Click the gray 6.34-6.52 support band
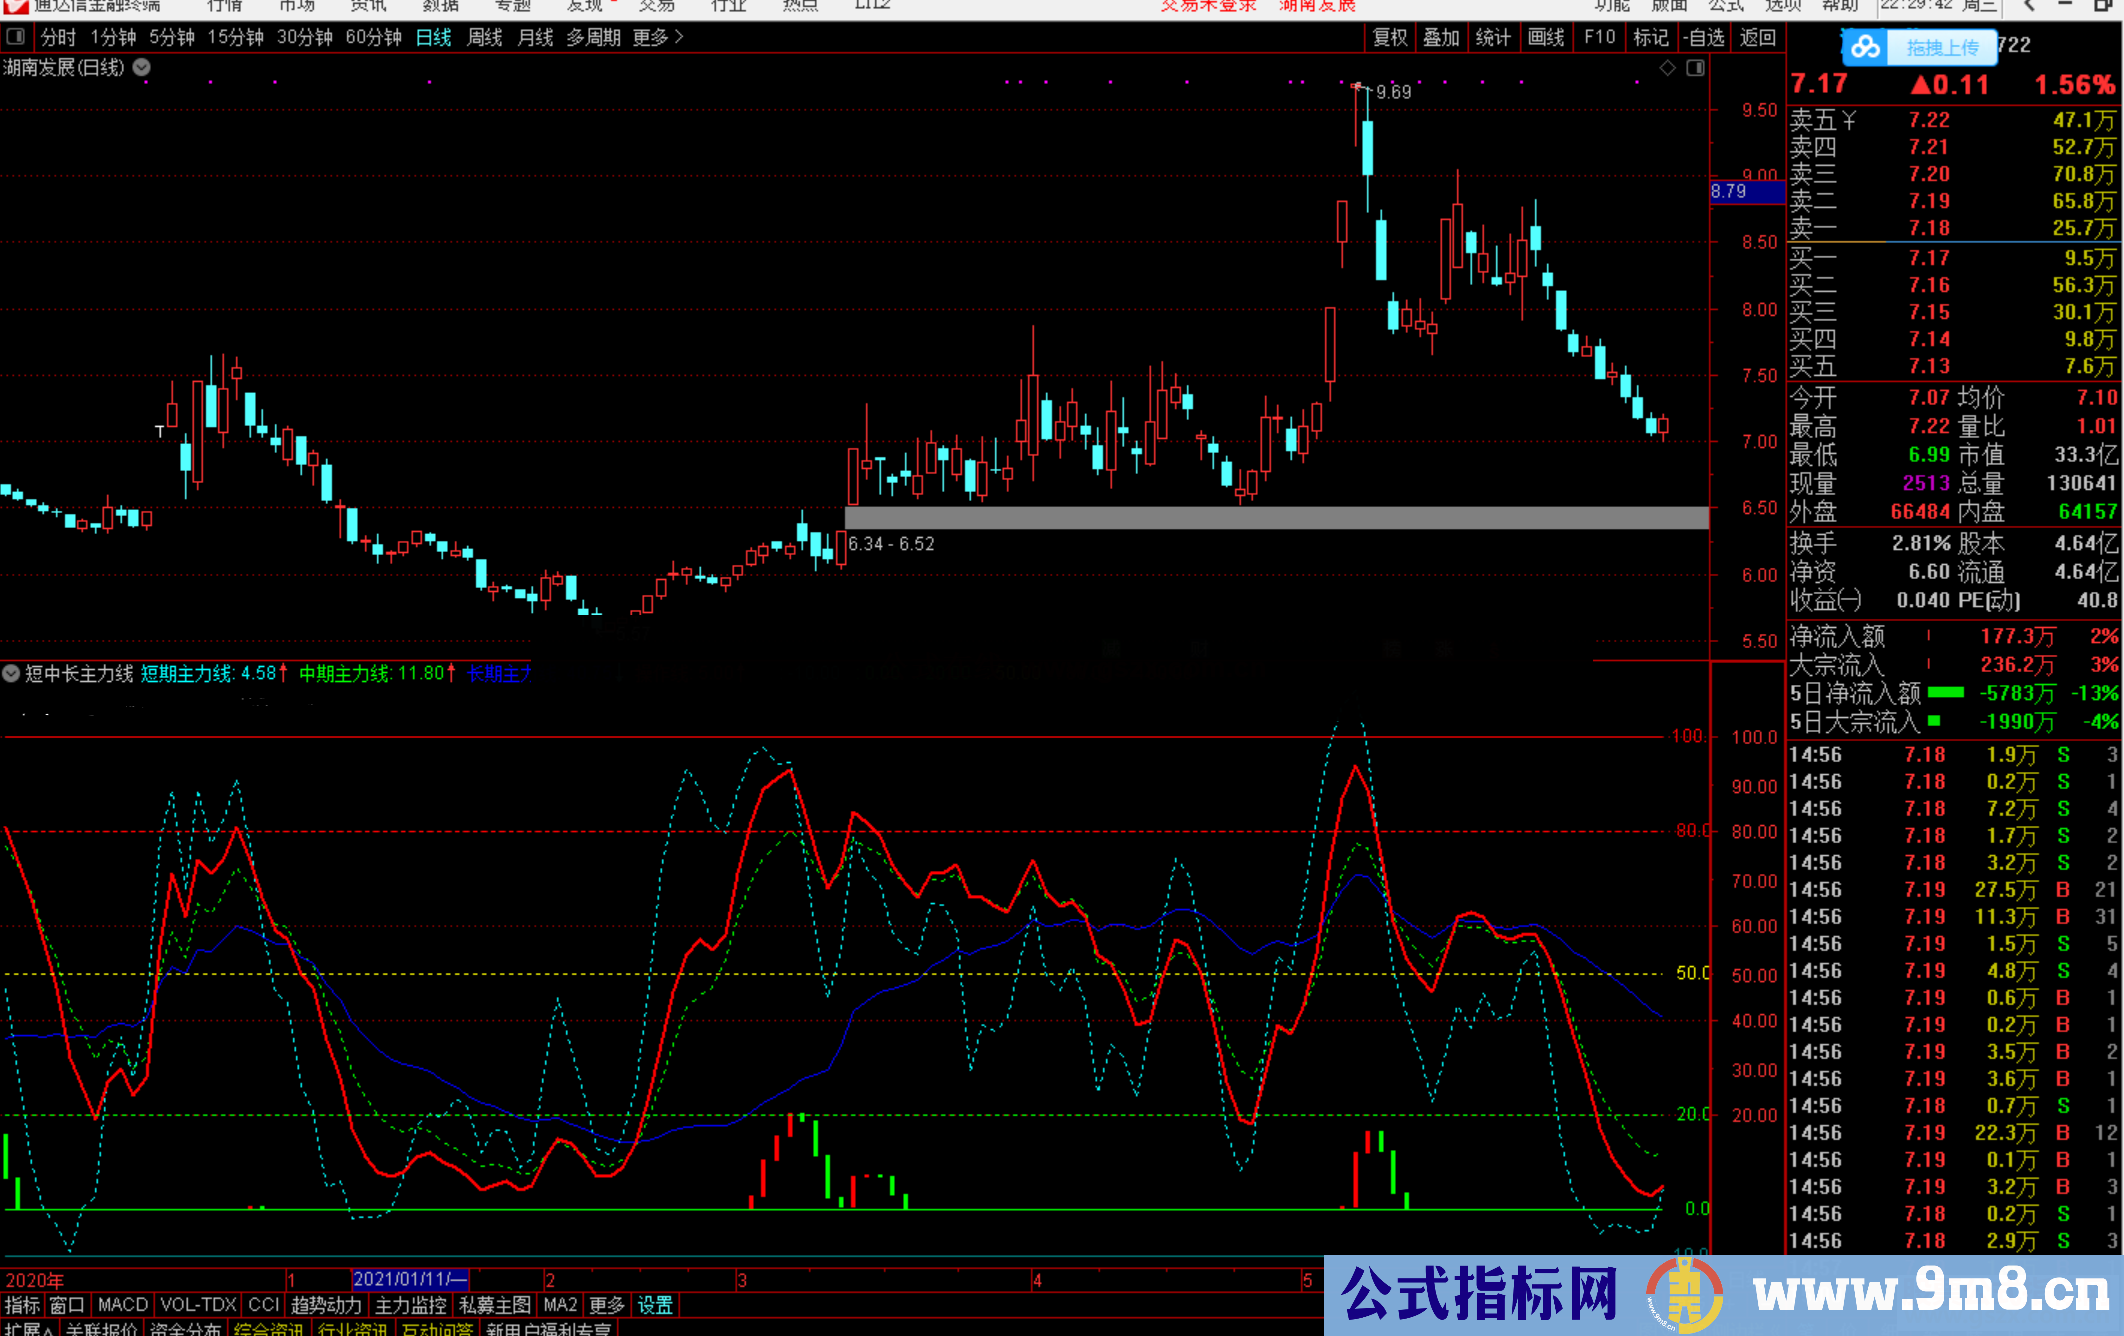The height and width of the screenshot is (1336, 2124). click(1276, 517)
